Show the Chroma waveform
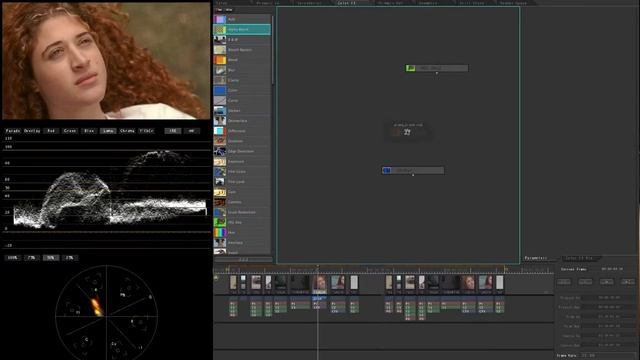Viewport: 640px width, 360px height. 127,131
